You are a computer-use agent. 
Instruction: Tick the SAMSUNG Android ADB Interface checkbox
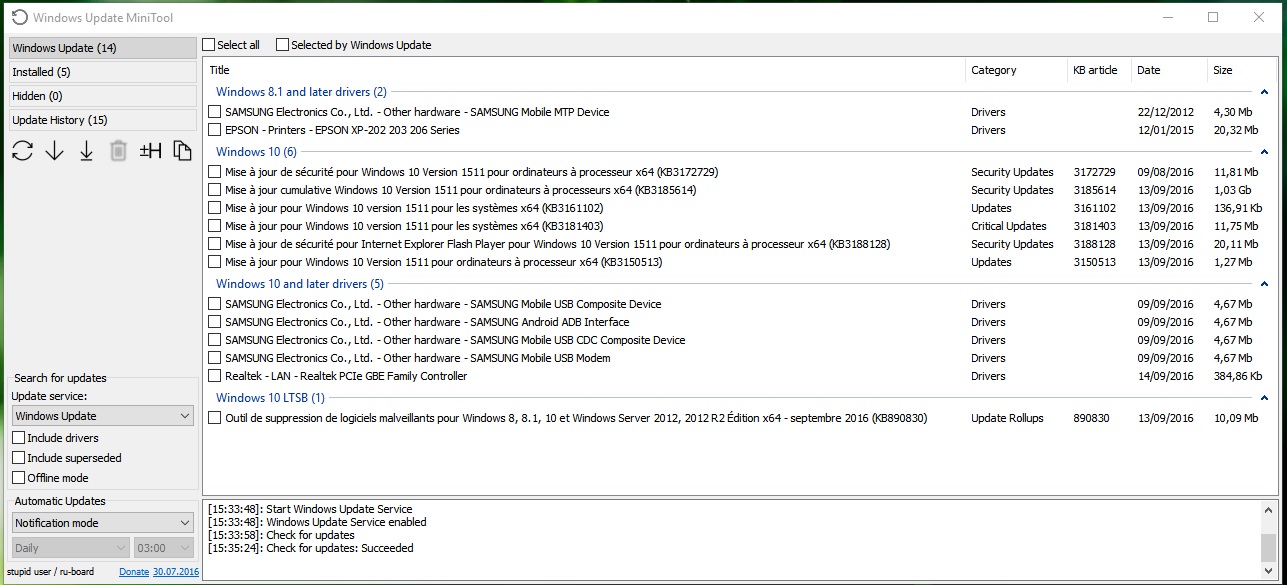[x=214, y=322]
